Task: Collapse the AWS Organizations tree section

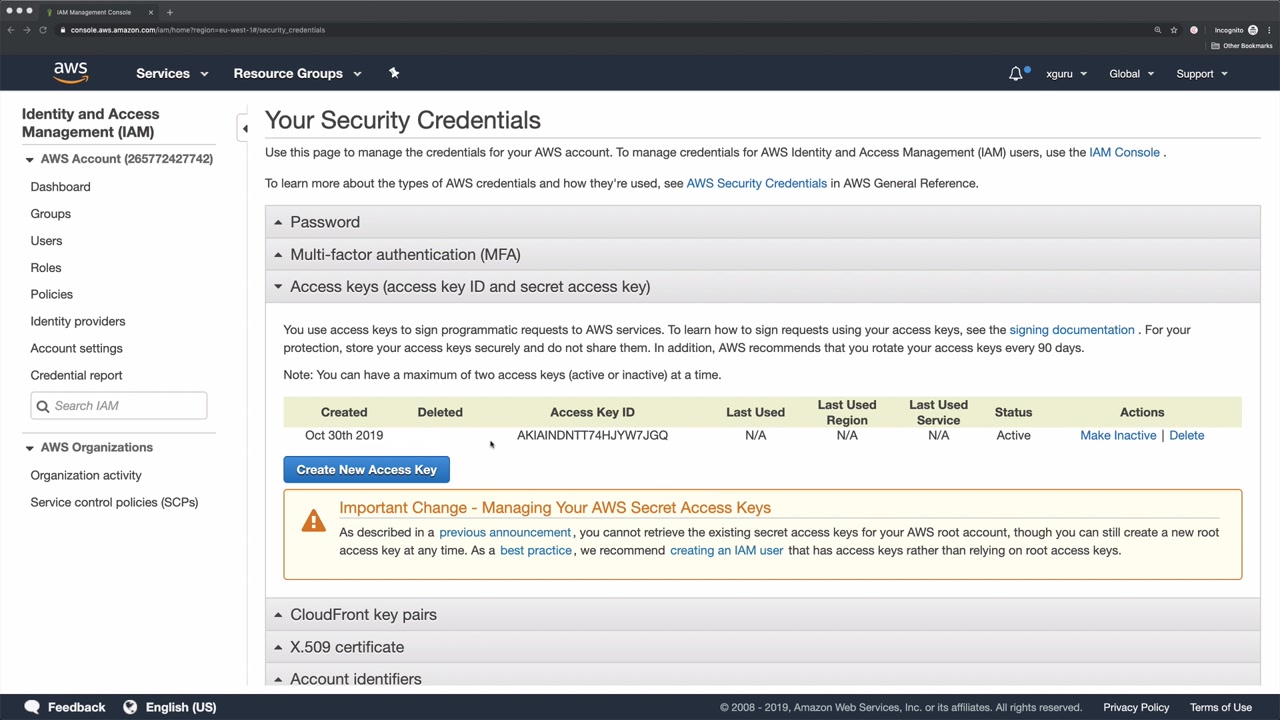Action: tap(29, 447)
